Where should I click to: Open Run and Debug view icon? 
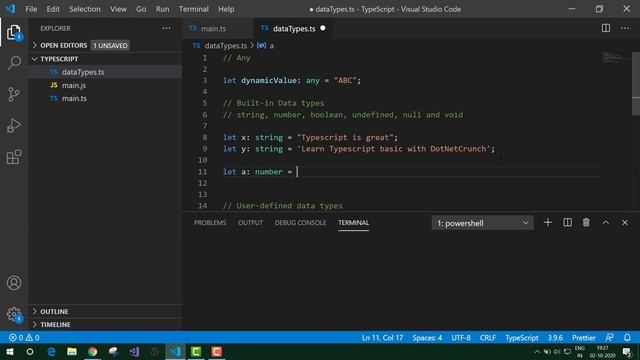coord(14,126)
